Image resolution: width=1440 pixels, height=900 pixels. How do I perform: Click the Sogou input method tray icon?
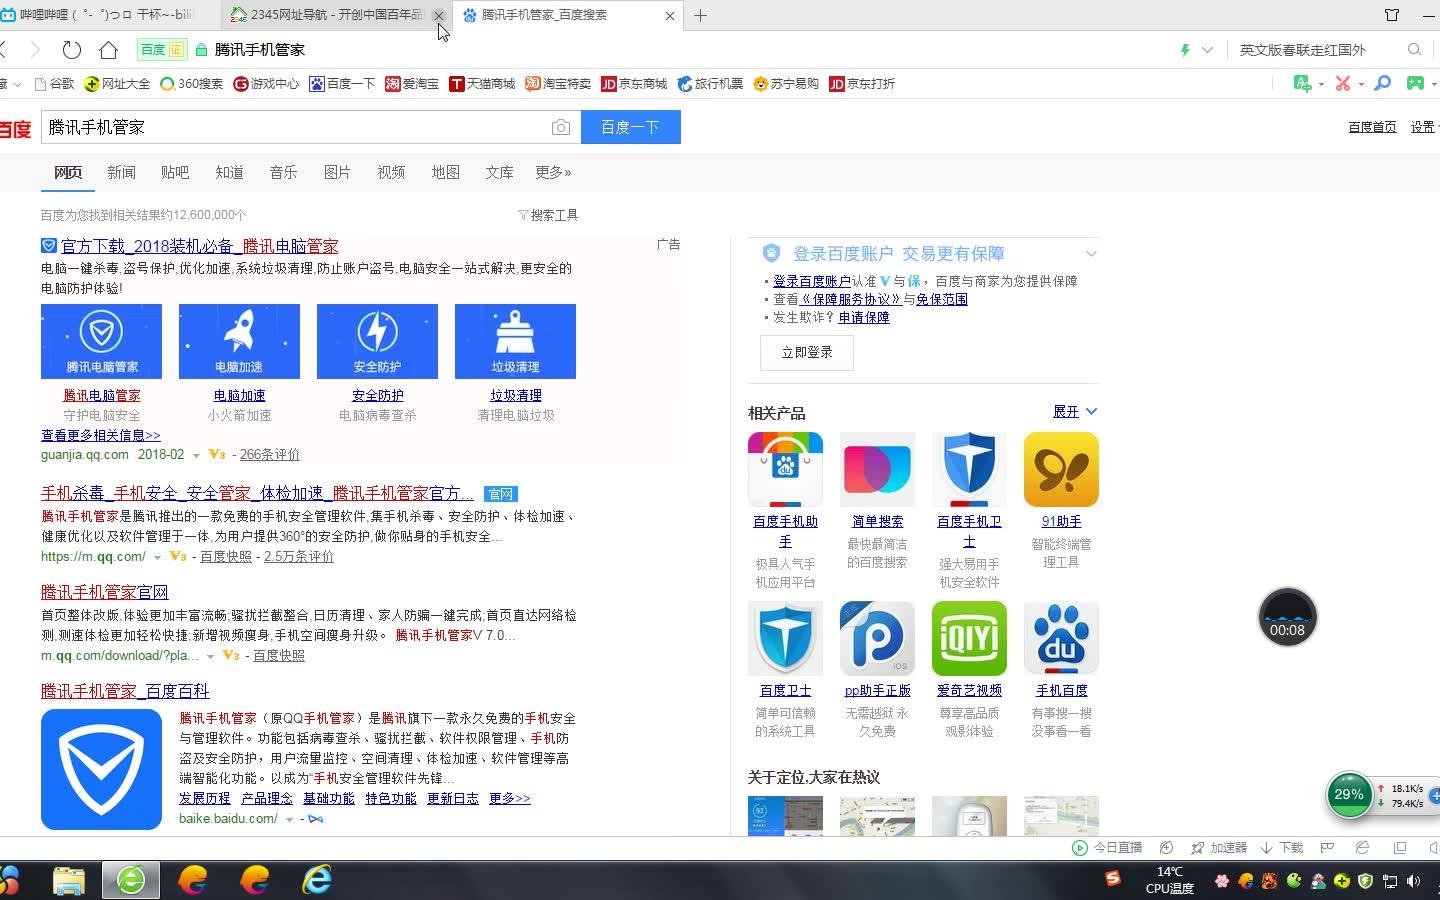point(1113,878)
